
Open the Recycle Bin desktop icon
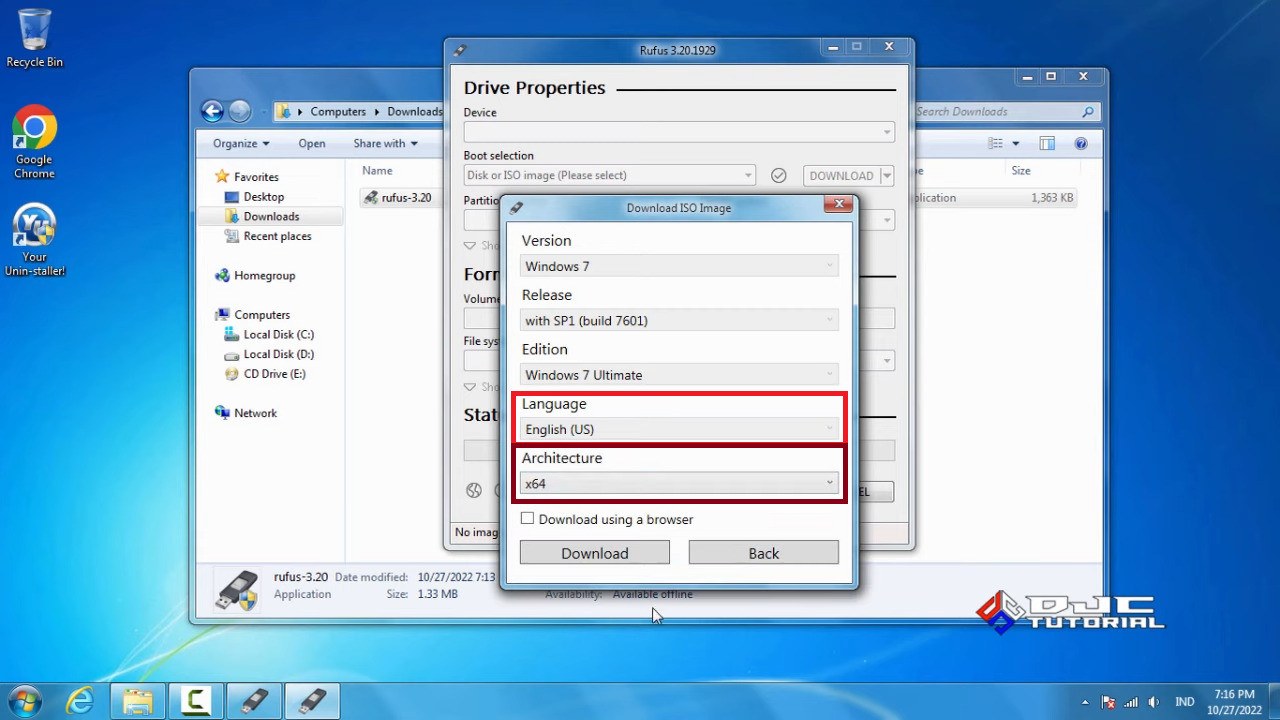click(34, 38)
